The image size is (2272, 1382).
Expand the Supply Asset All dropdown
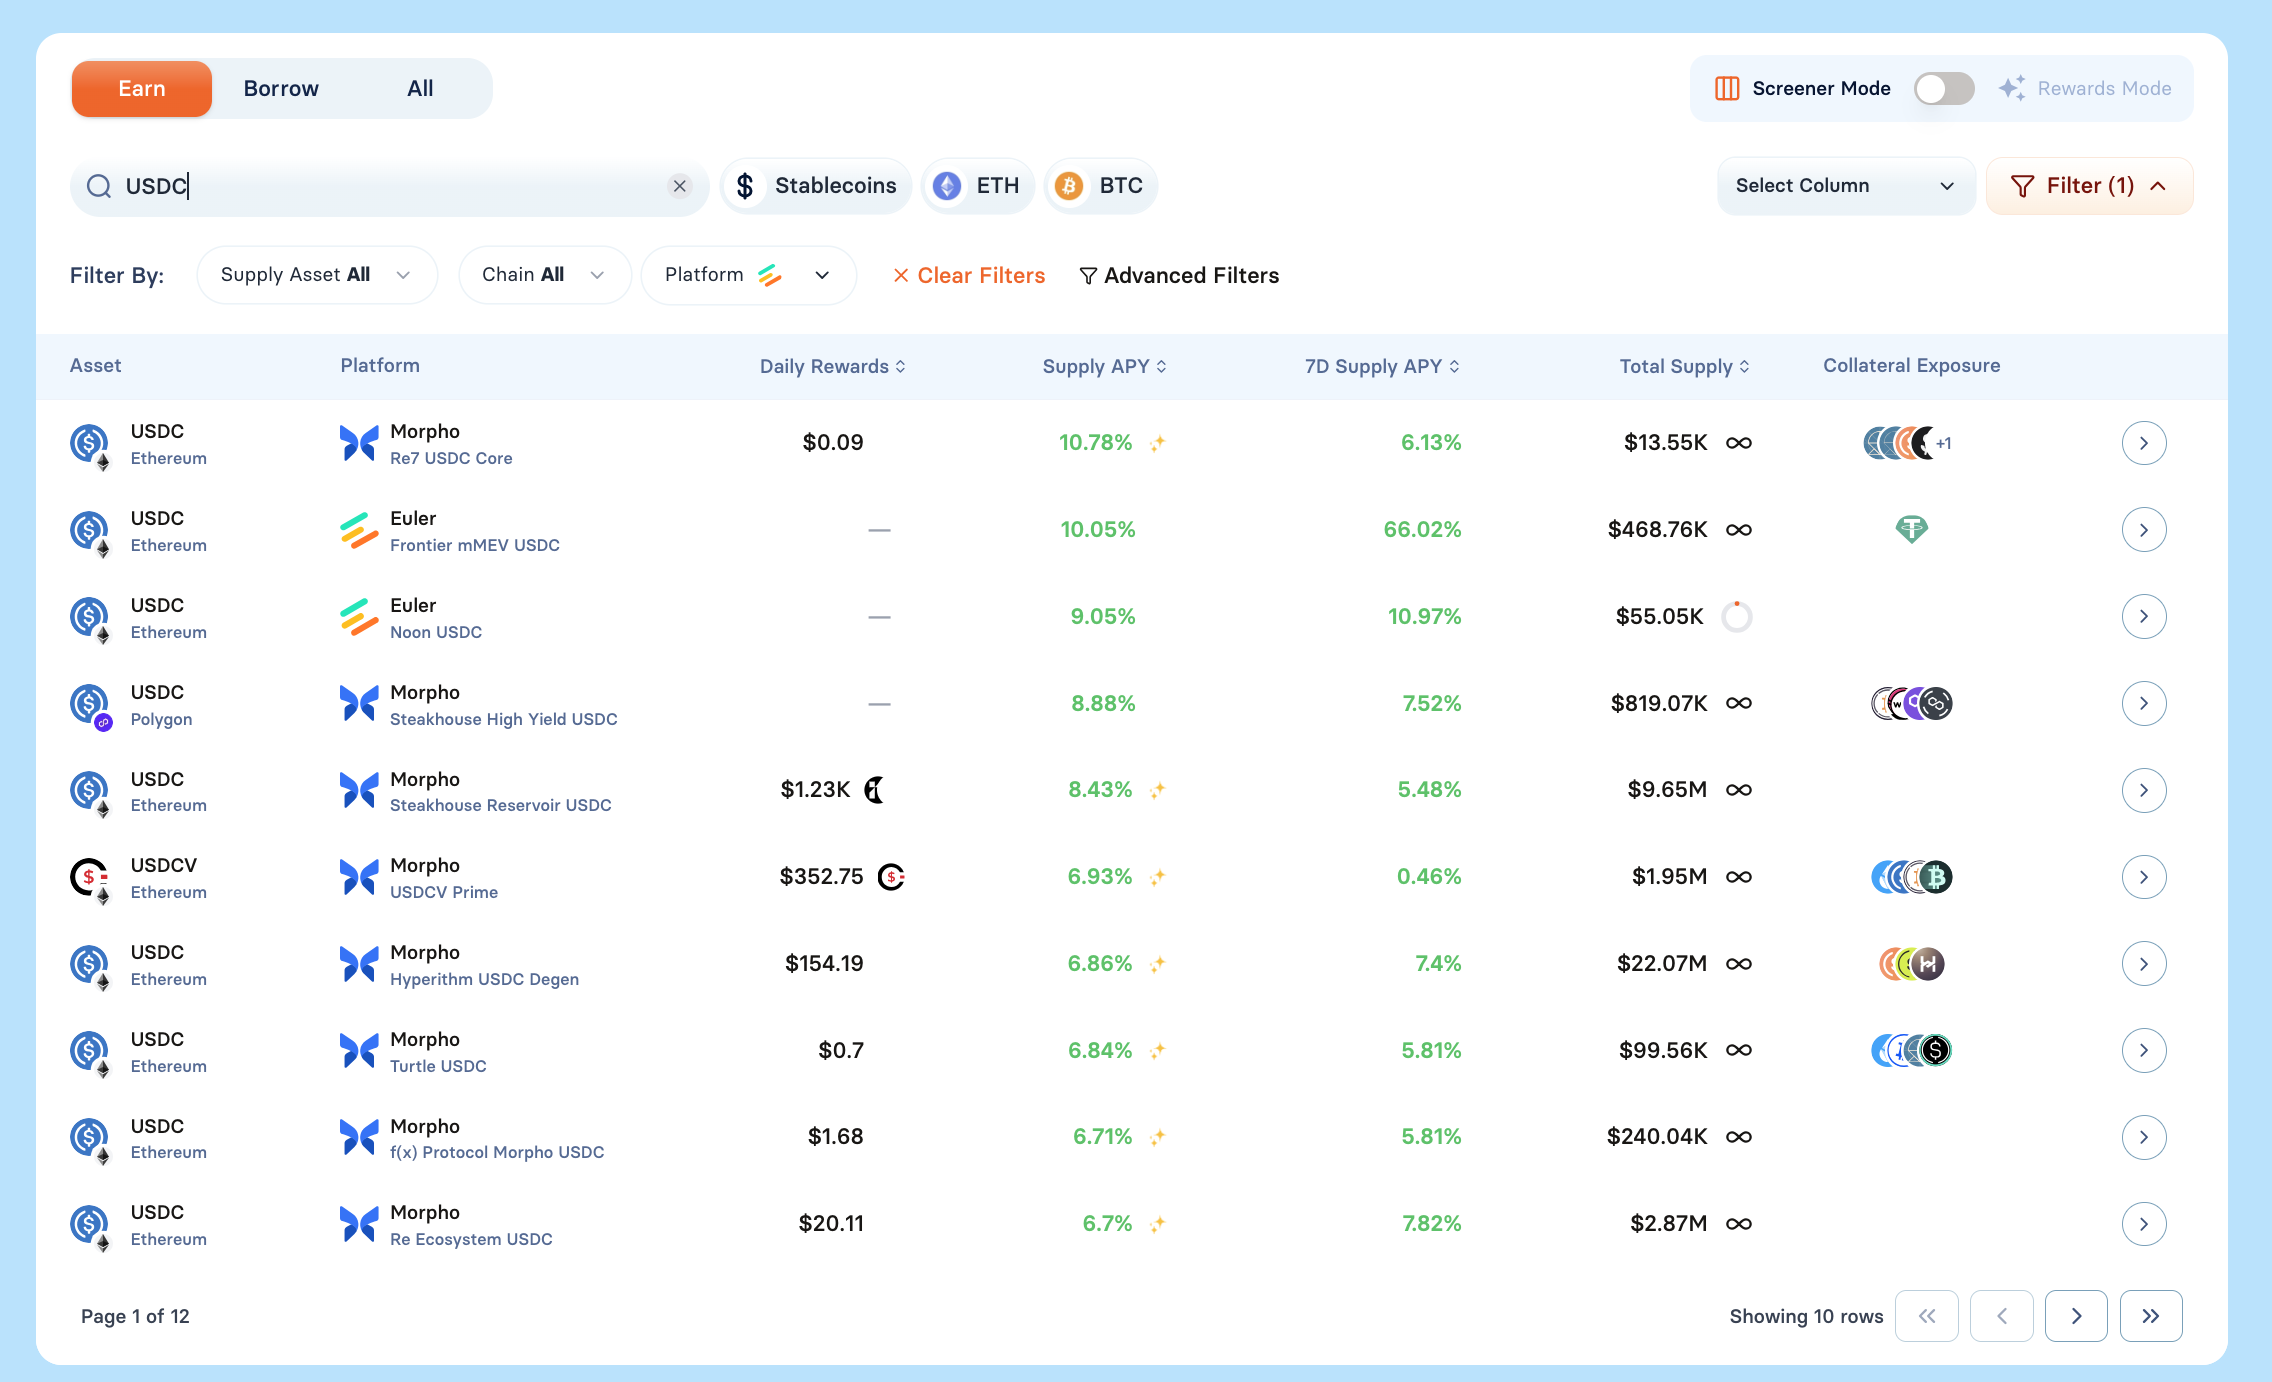click(x=316, y=275)
